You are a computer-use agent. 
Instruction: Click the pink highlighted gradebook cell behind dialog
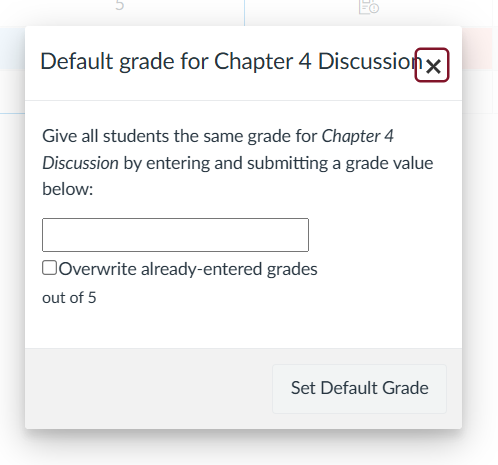click(x=477, y=48)
